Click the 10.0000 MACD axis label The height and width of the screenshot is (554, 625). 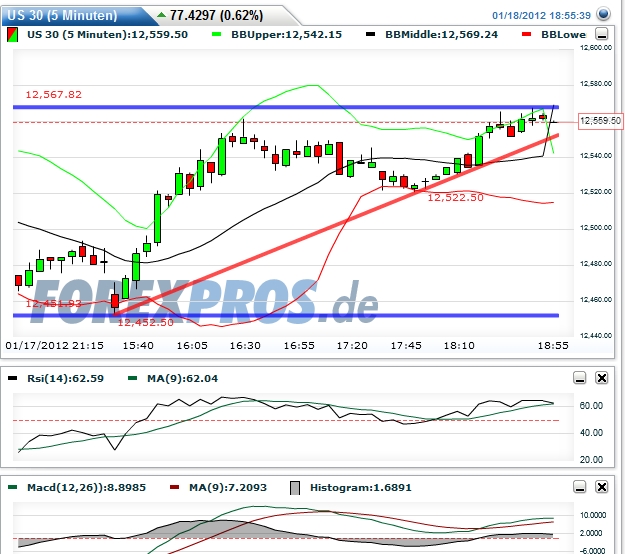593,515
